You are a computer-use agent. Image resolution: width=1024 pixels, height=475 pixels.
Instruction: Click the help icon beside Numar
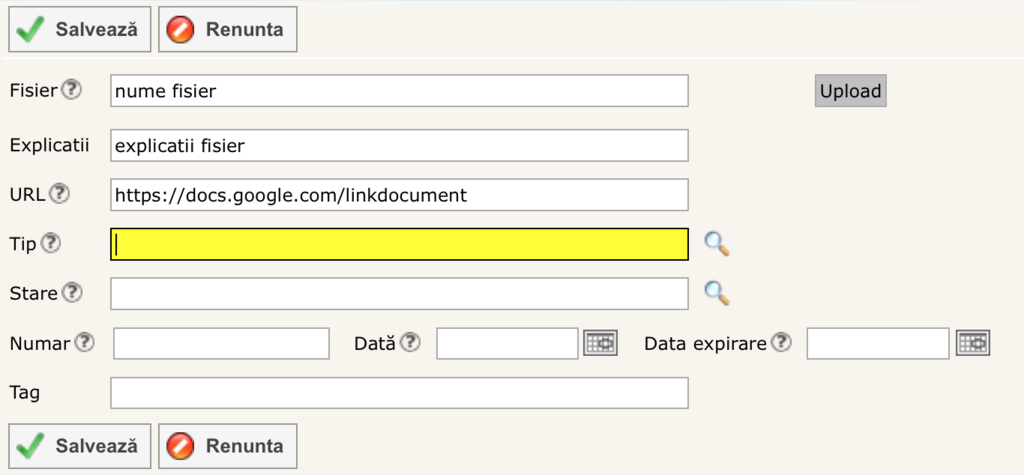[84, 343]
